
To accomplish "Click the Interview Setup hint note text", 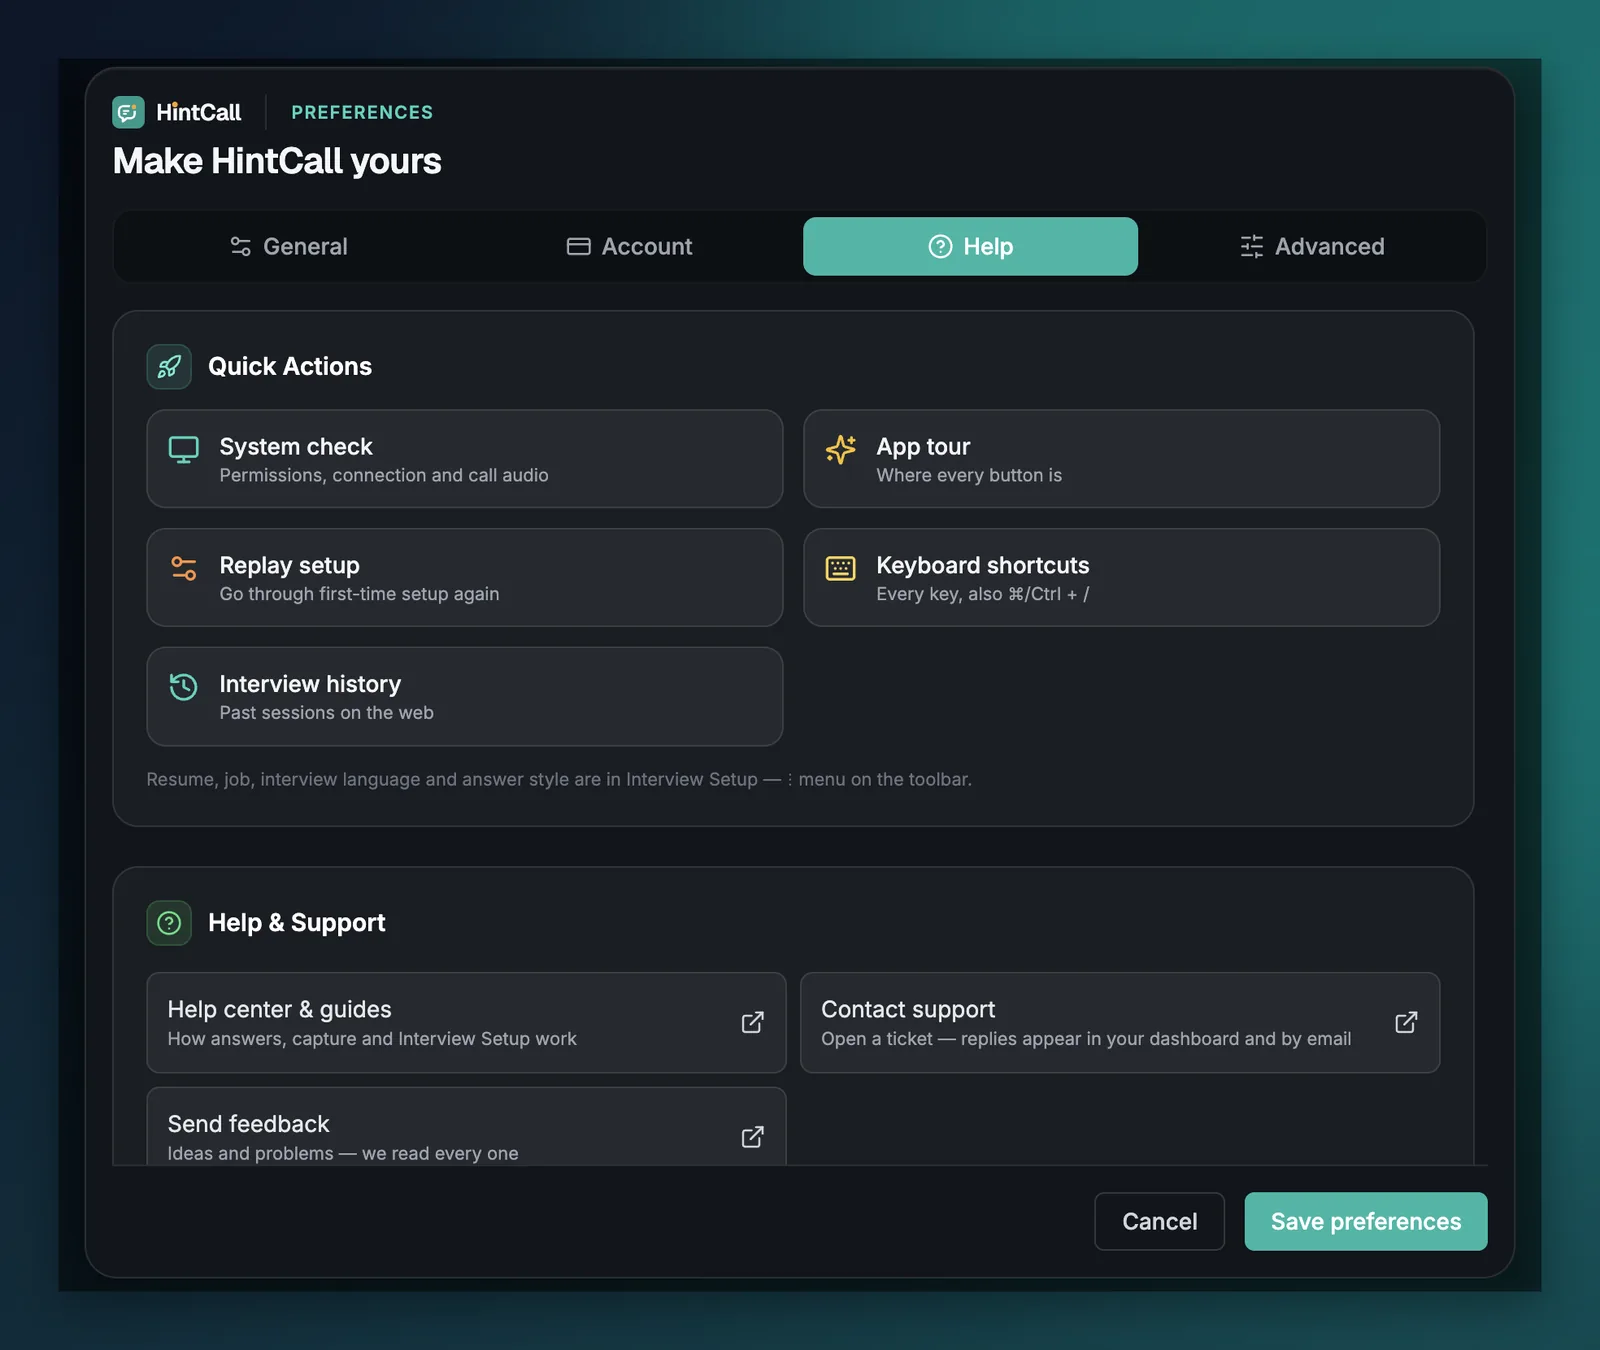I will (x=559, y=779).
